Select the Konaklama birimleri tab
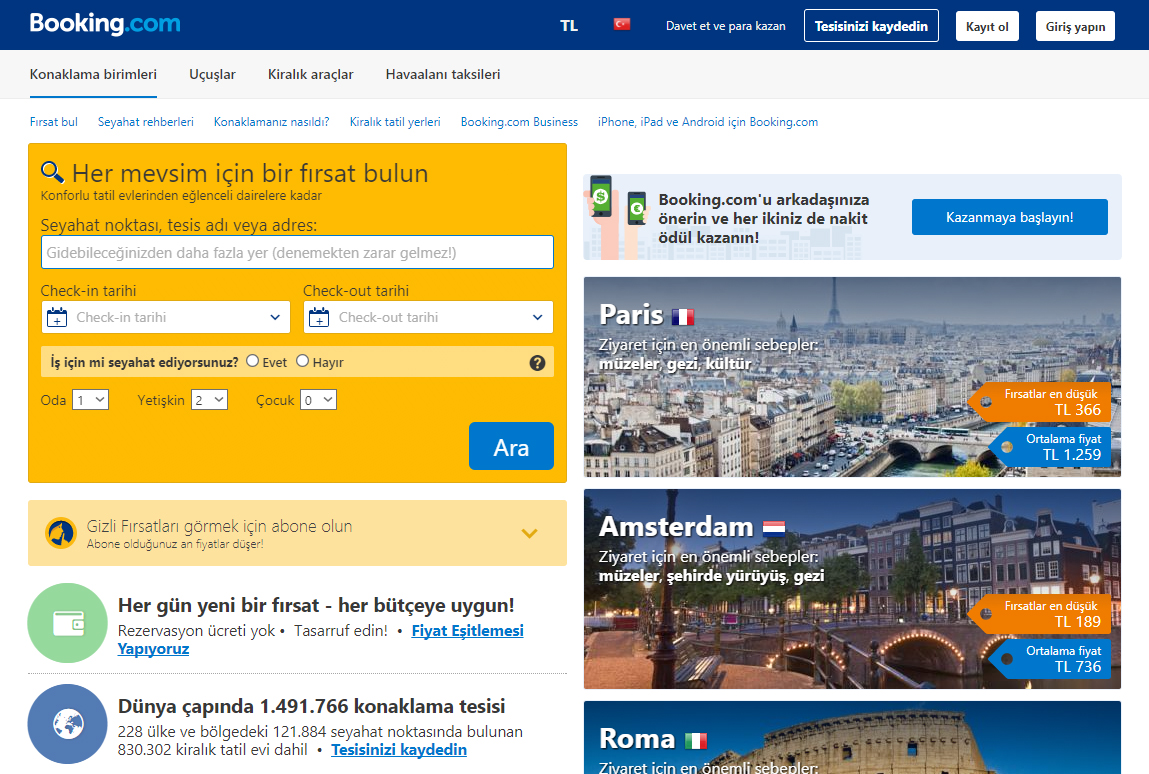Screen dimensions: 1149x774 coord(93,74)
